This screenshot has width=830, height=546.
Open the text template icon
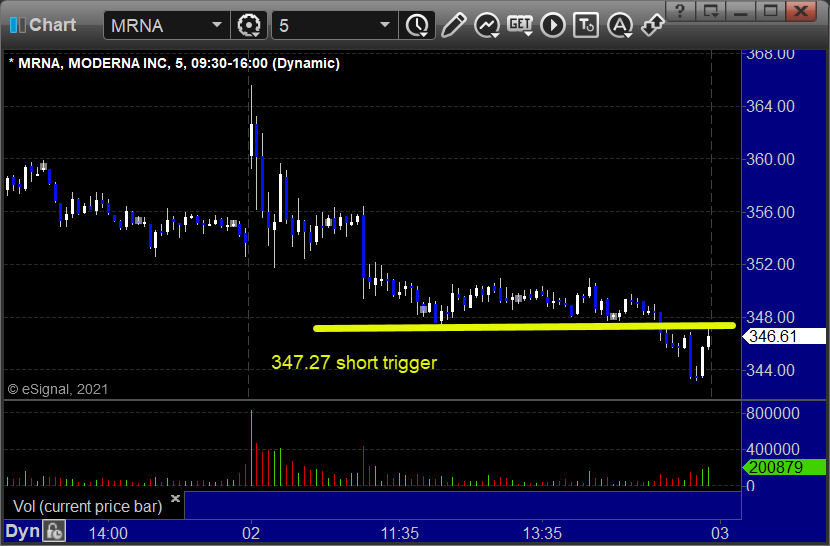(x=586, y=25)
